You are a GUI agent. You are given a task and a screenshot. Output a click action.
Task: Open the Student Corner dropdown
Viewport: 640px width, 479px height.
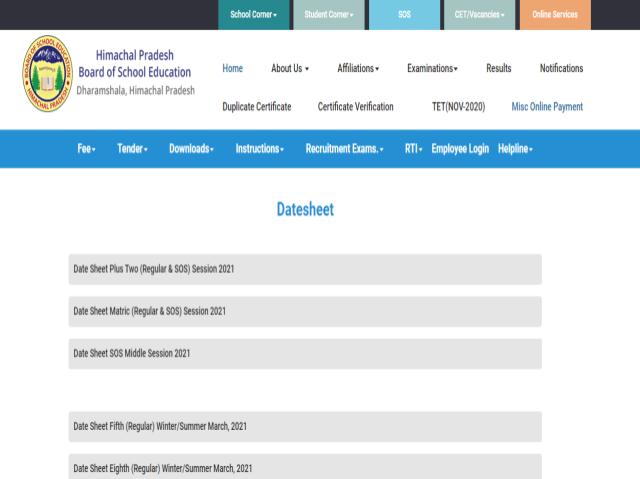(x=329, y=15)
